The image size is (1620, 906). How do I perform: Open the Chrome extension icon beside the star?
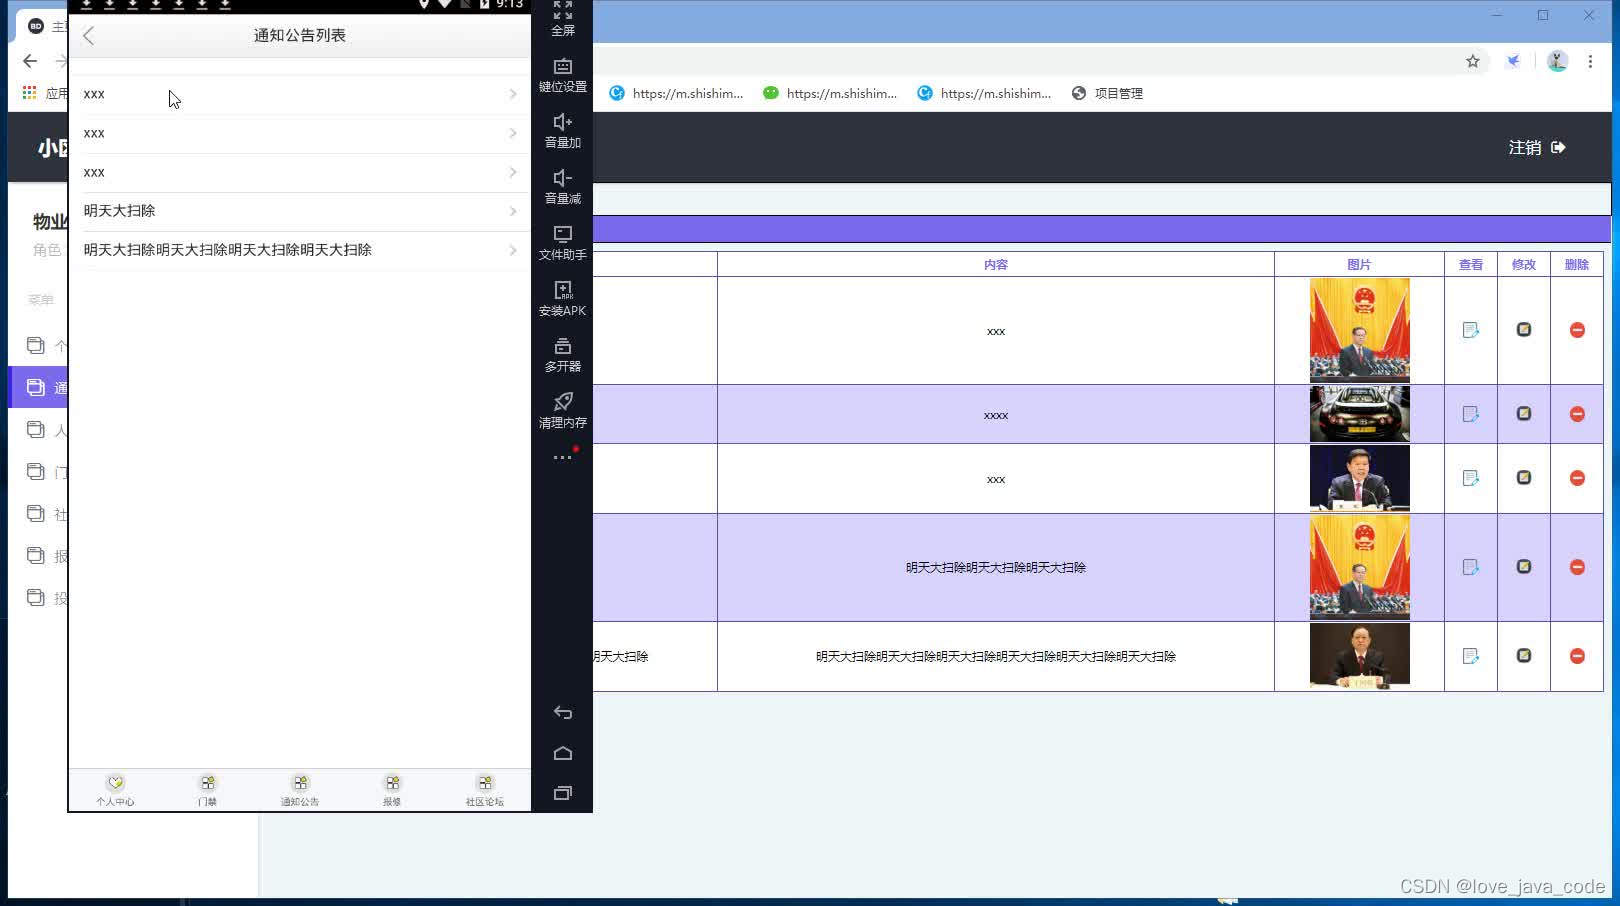coord(1514,61)
